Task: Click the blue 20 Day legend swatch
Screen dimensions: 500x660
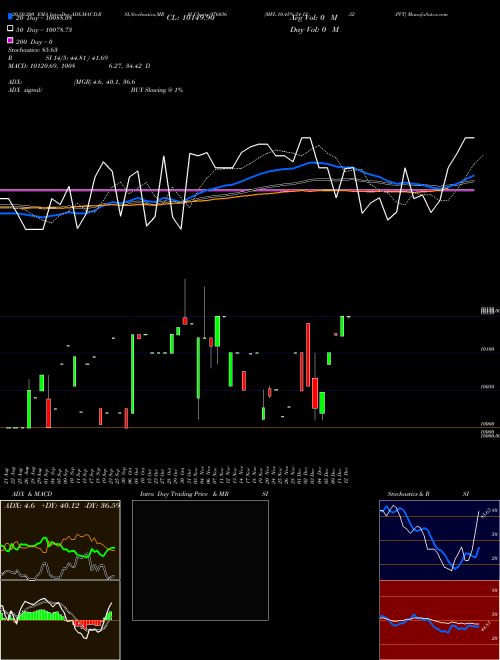Action: point(10,17)
